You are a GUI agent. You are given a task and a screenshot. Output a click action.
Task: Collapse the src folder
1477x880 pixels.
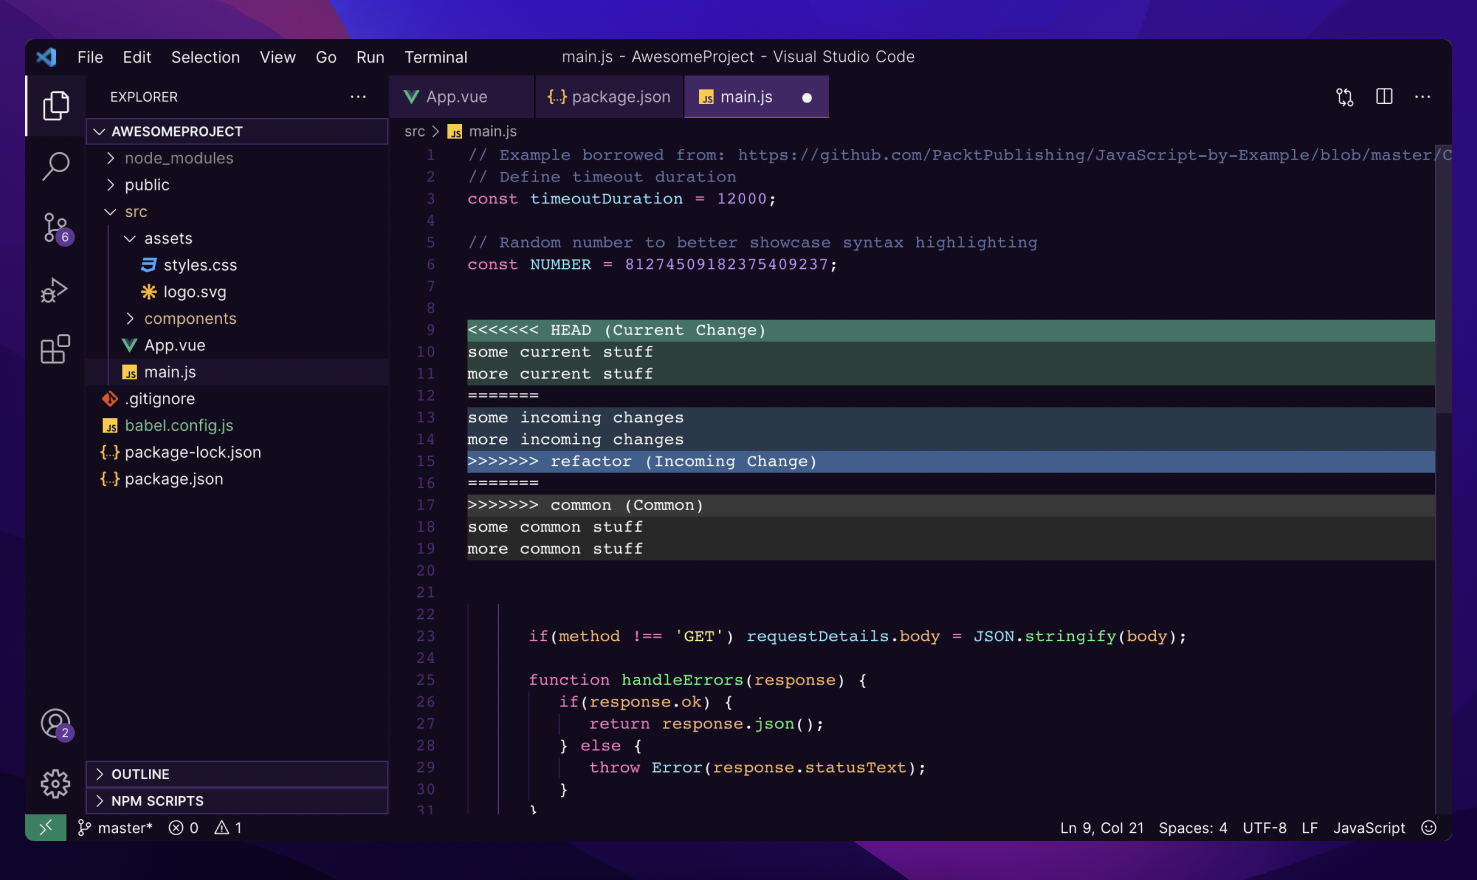(x=237, y=212)
